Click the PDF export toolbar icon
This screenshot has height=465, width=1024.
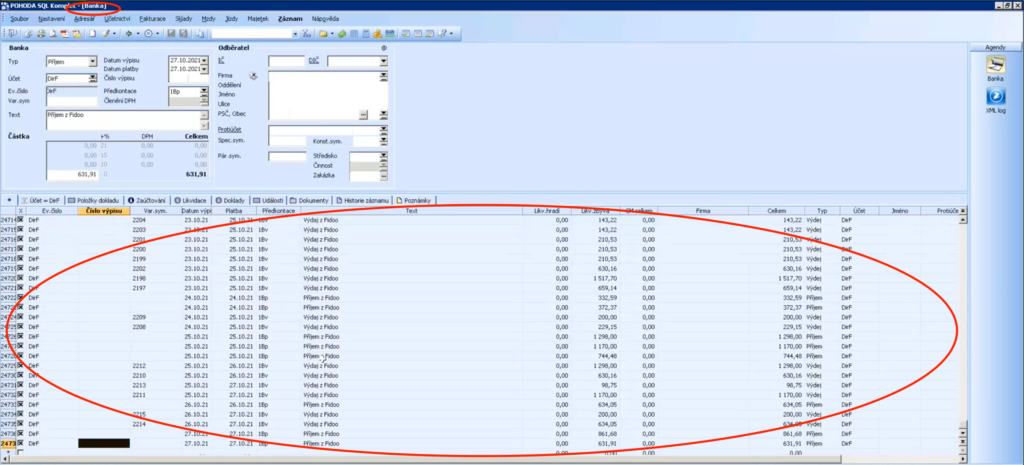pyautogui.click(x=64, y=33)
